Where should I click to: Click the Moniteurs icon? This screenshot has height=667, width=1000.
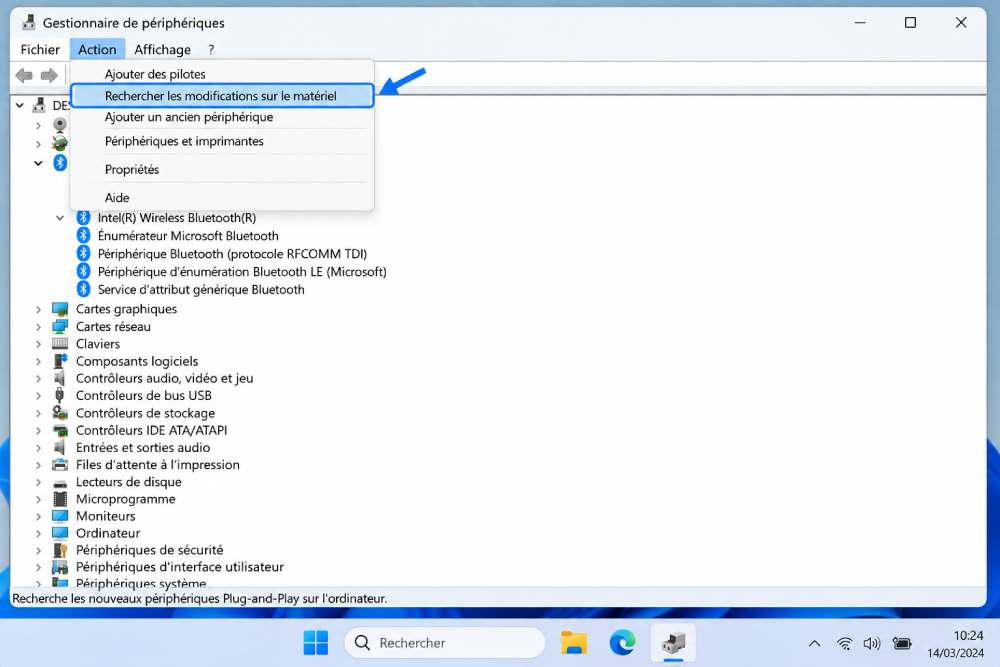[60, 516]
